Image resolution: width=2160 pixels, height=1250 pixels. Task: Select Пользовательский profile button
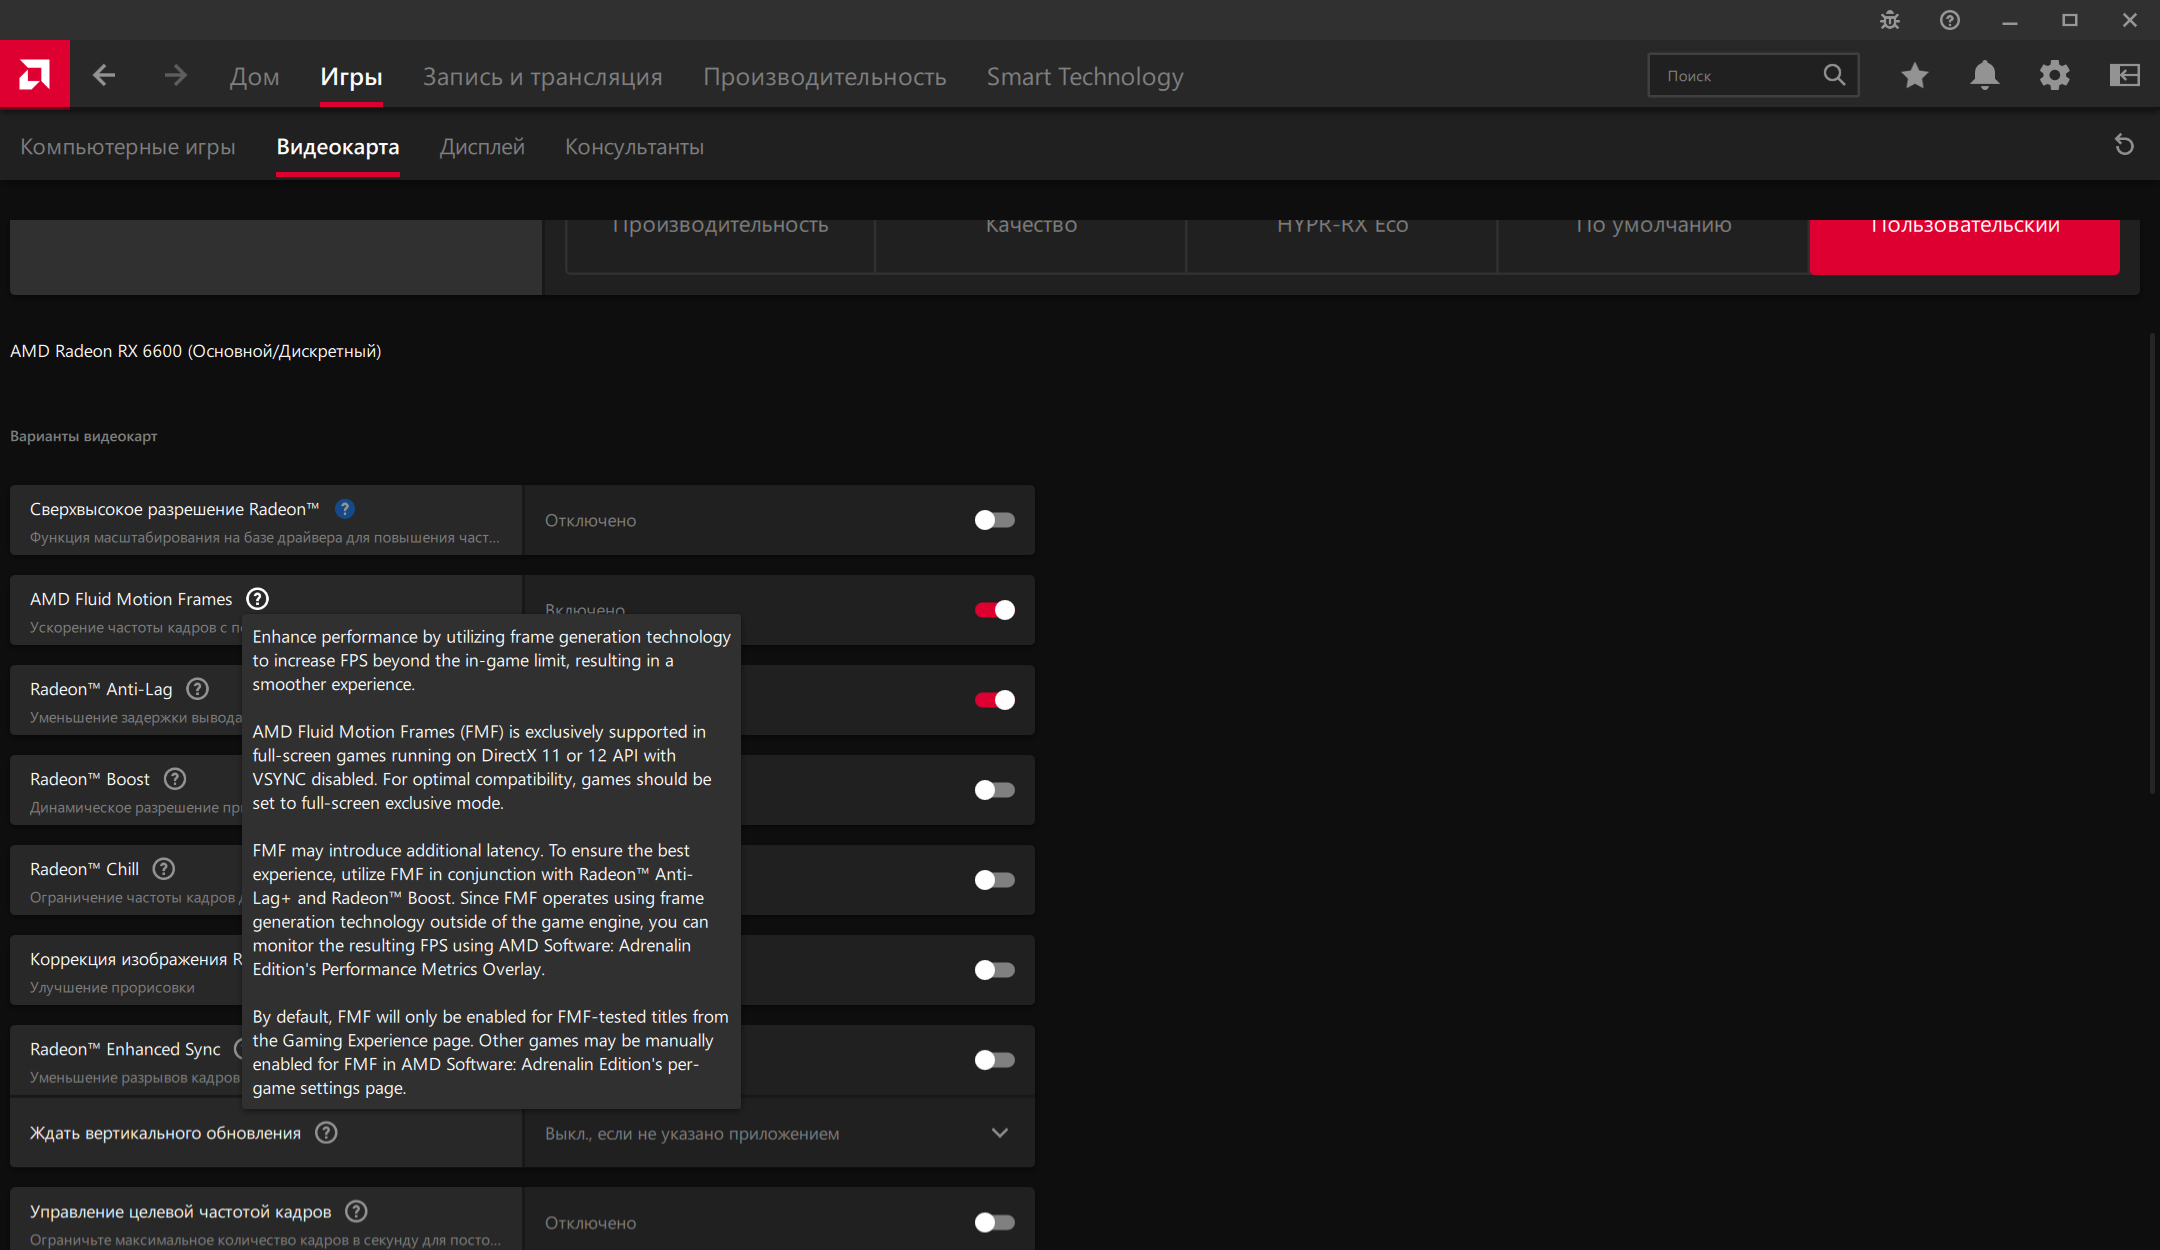(x=1964, y=245)
